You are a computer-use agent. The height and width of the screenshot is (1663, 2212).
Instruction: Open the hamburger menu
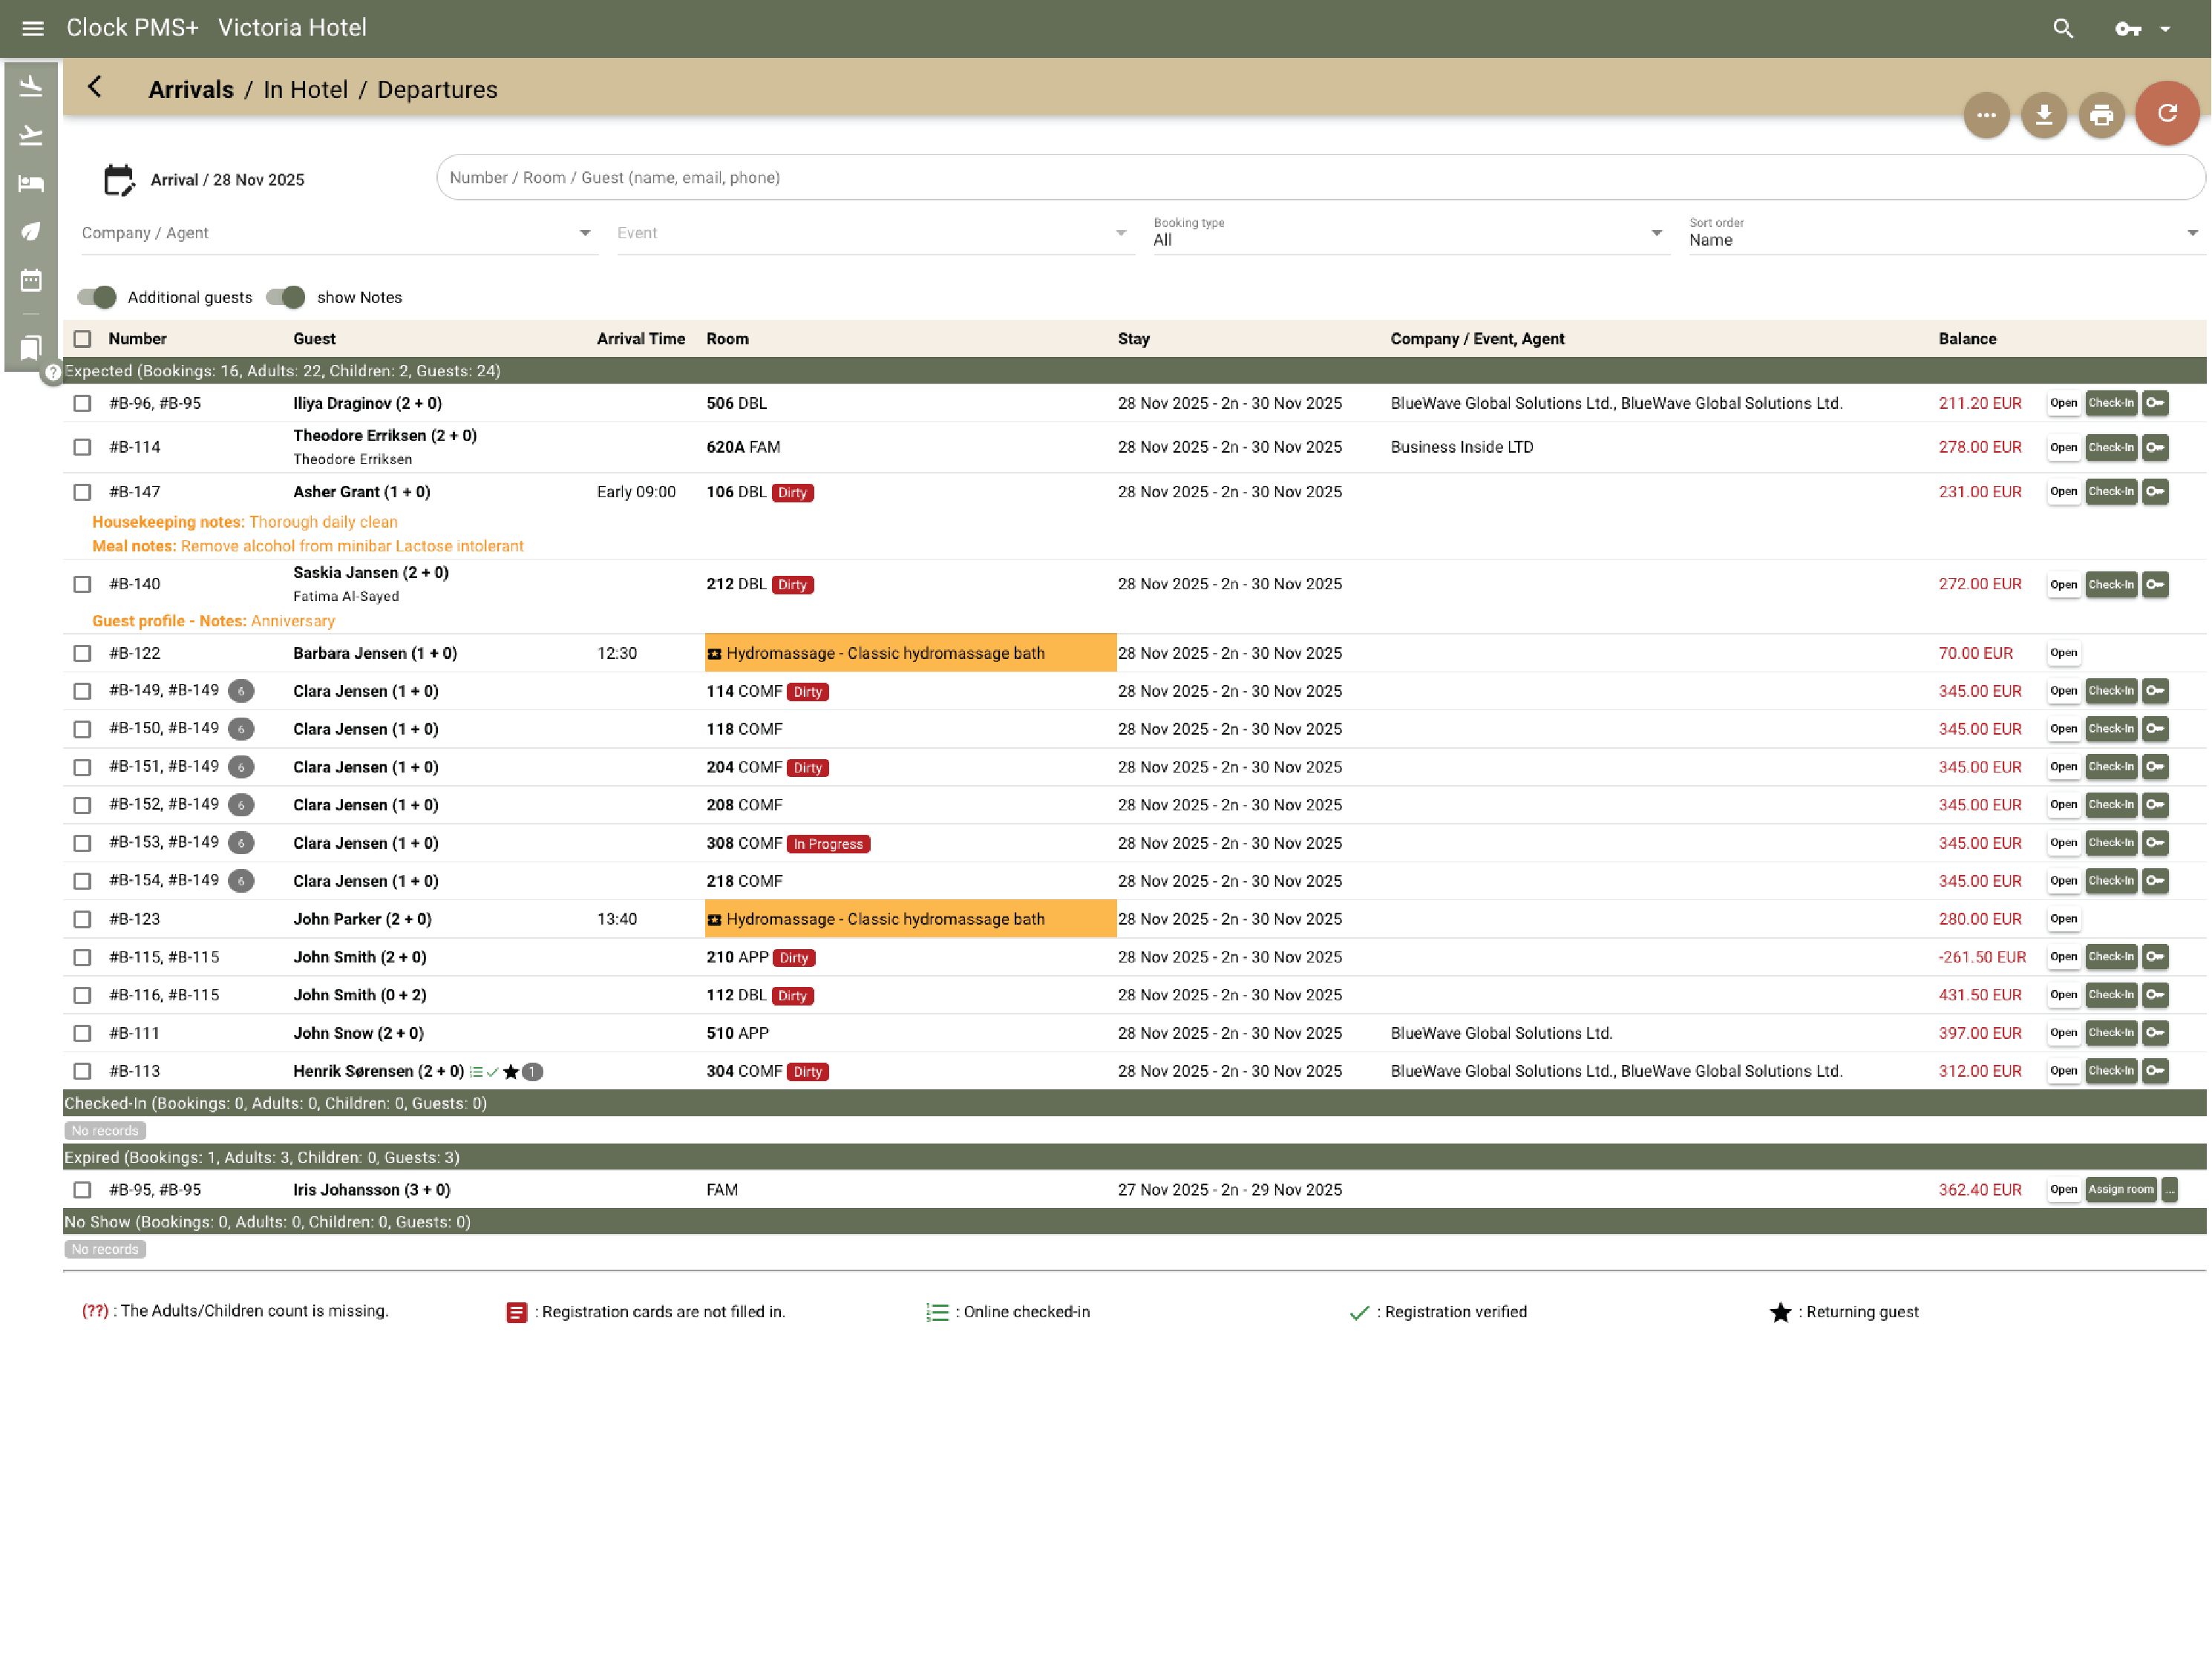tap(32, 28)
